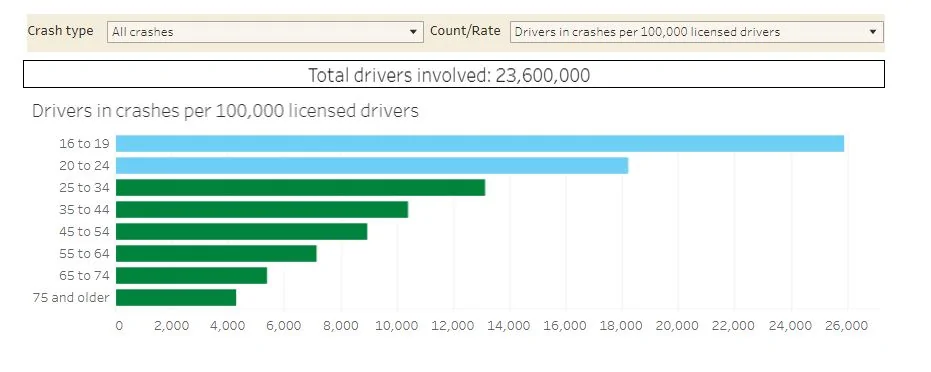931x372 pixels.
Task: Click the 14,000 x-axis tick label
Action: 510,326
